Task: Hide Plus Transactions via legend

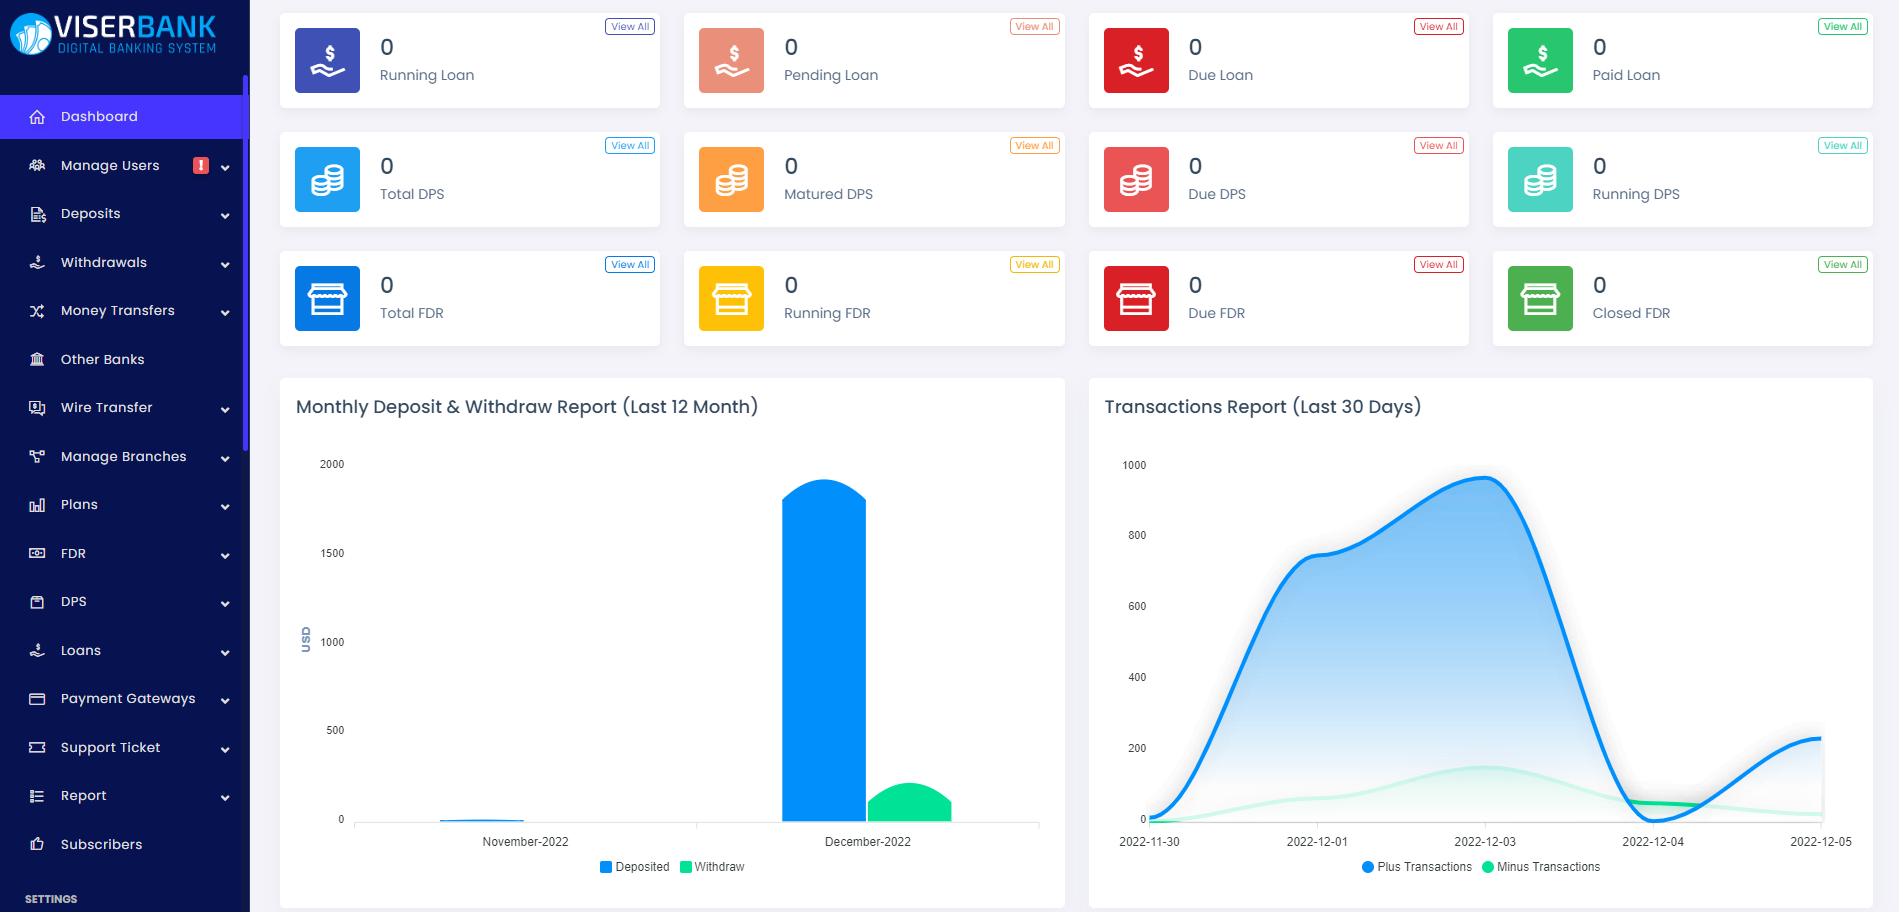Action: tap(1417, 867)
